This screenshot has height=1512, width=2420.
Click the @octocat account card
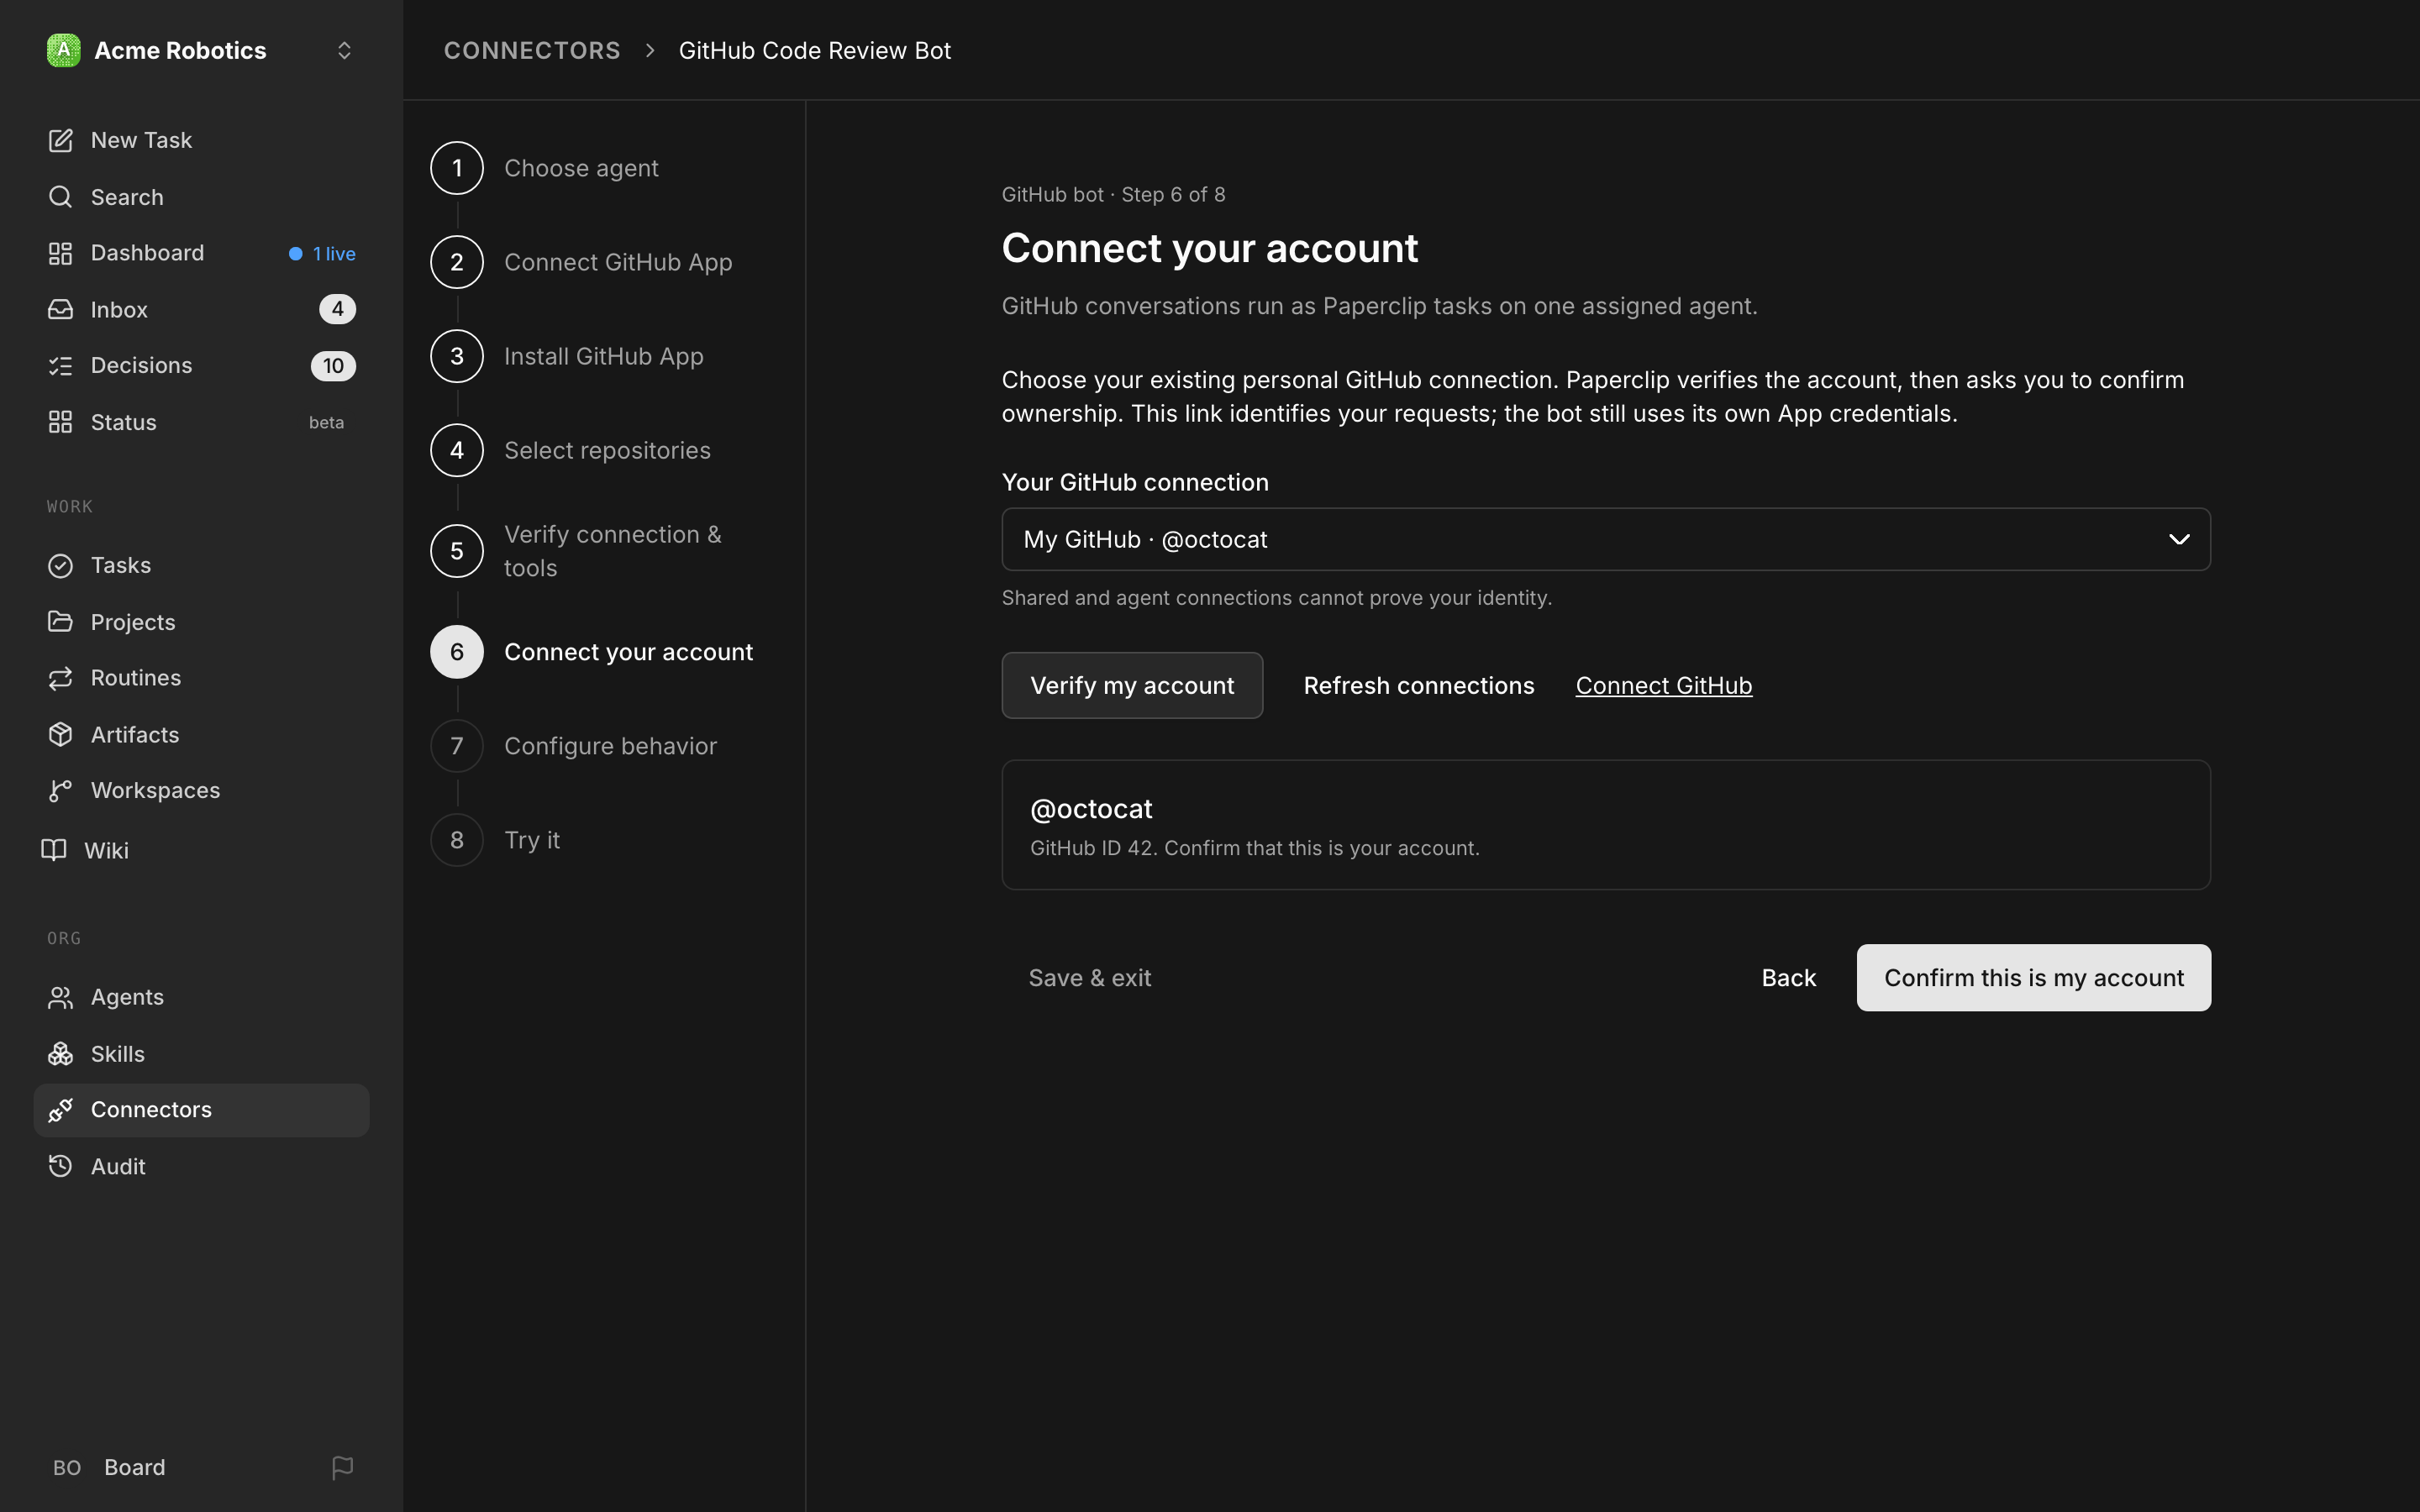(1606, 824)
